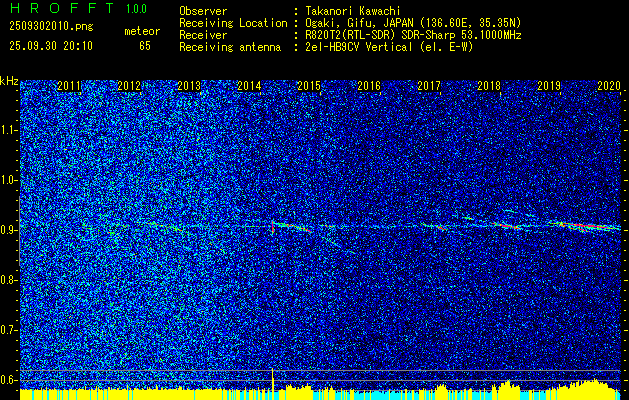Click location Ogaki, Gifu, JAPAN text
This screenshot has height=400, width=629.
[413, 23]
